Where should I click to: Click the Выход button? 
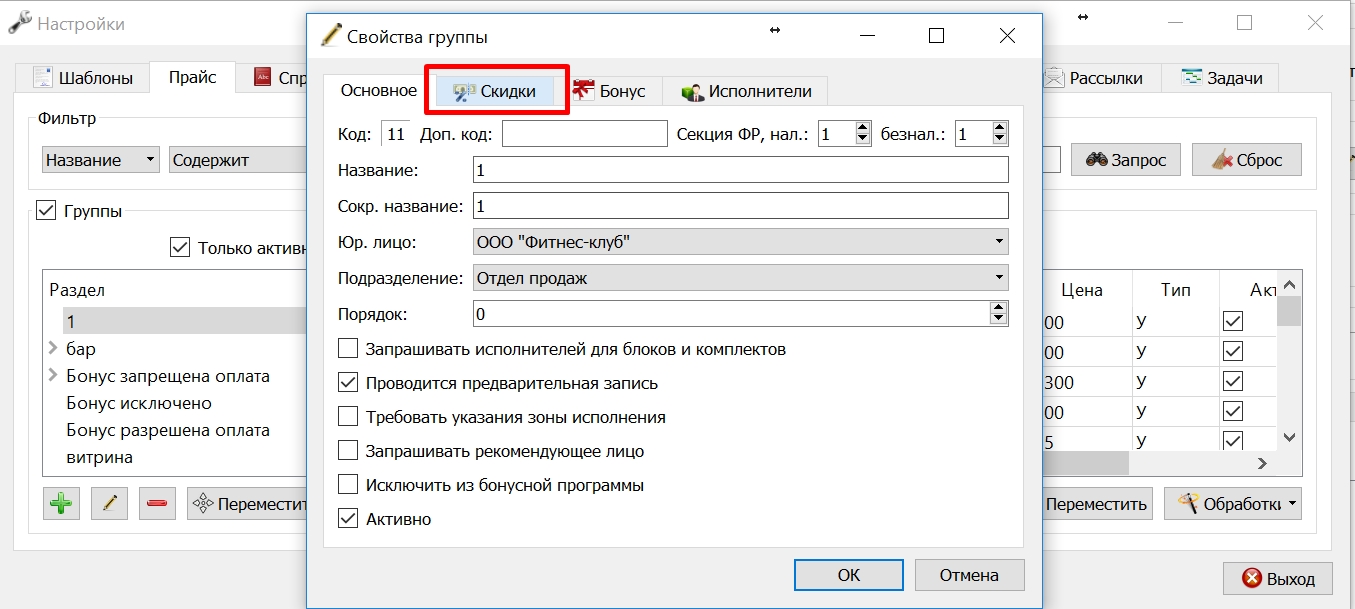1278,578
